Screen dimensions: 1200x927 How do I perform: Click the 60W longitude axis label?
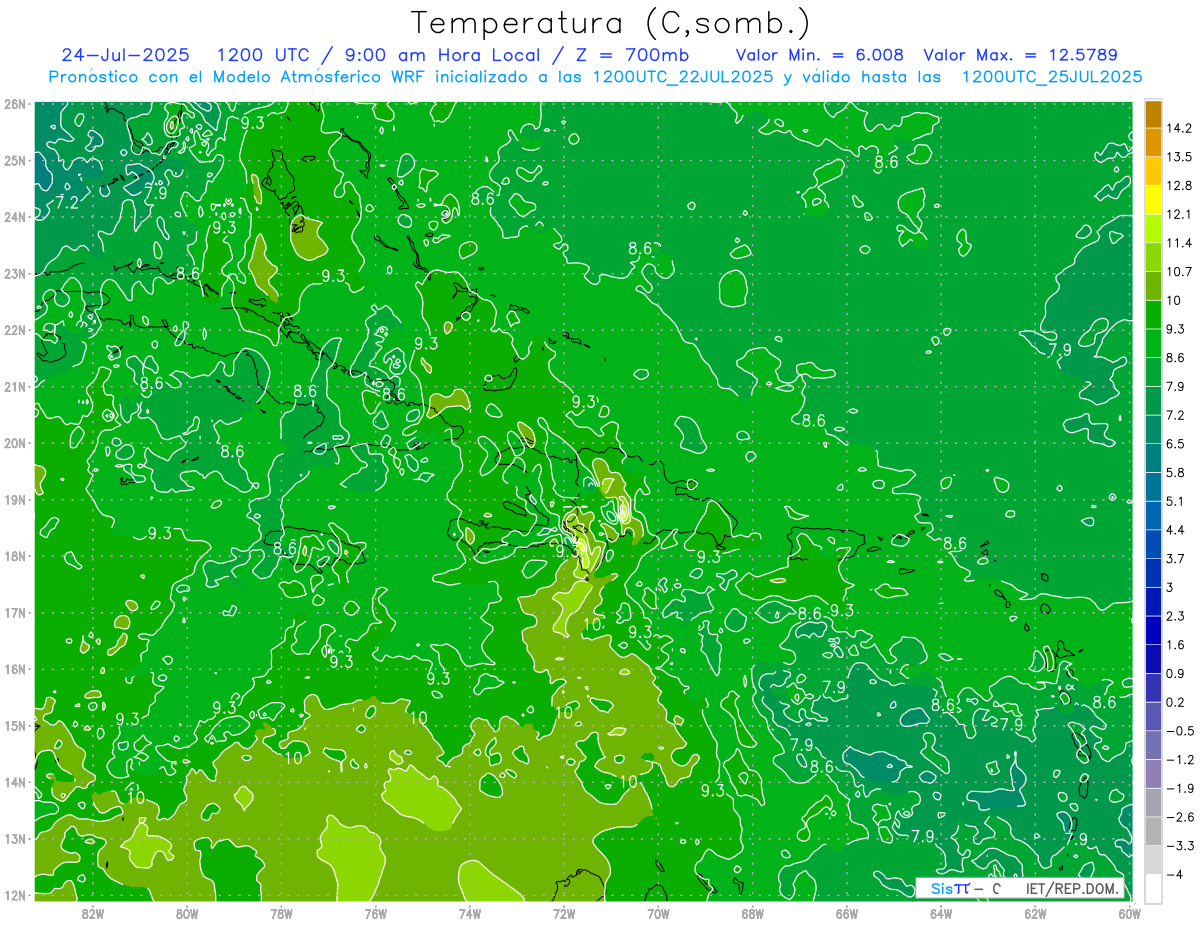(x=1130, y=913)
